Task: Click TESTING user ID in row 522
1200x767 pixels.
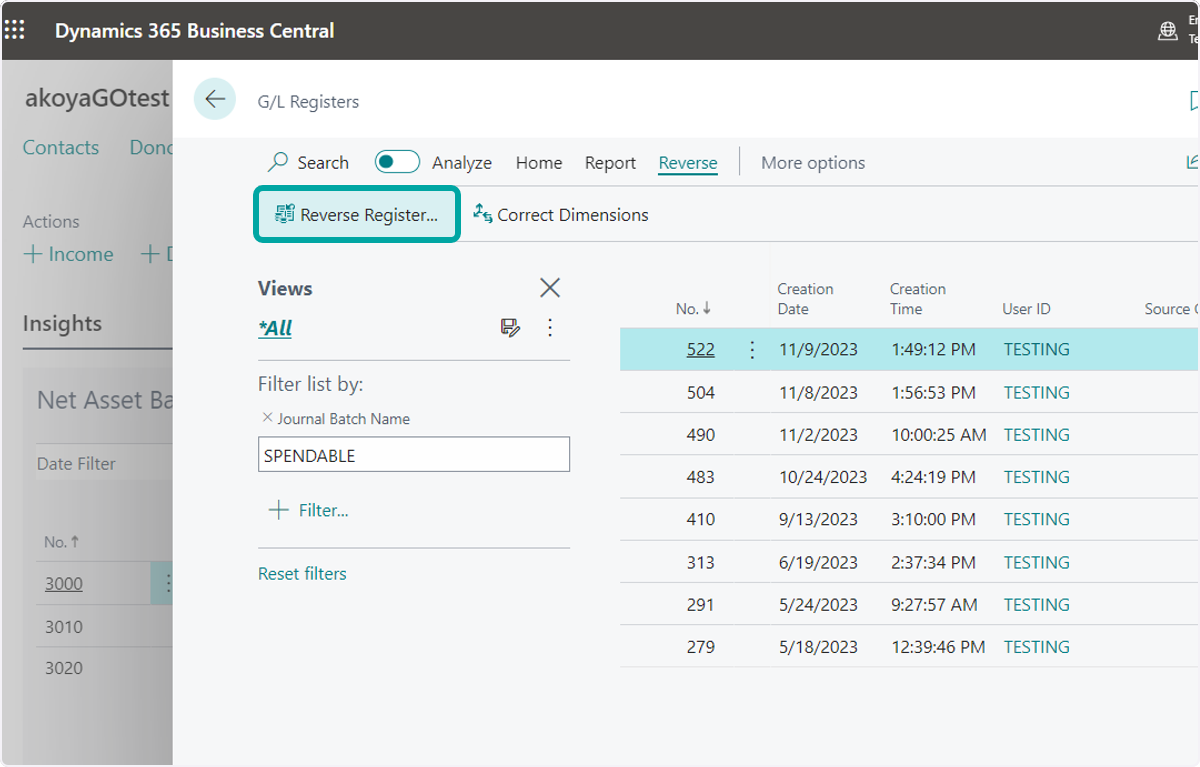Action: click(1036, 349)
